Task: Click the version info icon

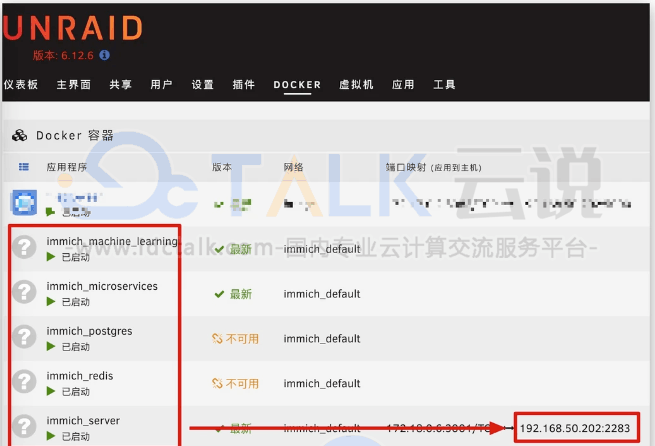Action: [104, 55]
